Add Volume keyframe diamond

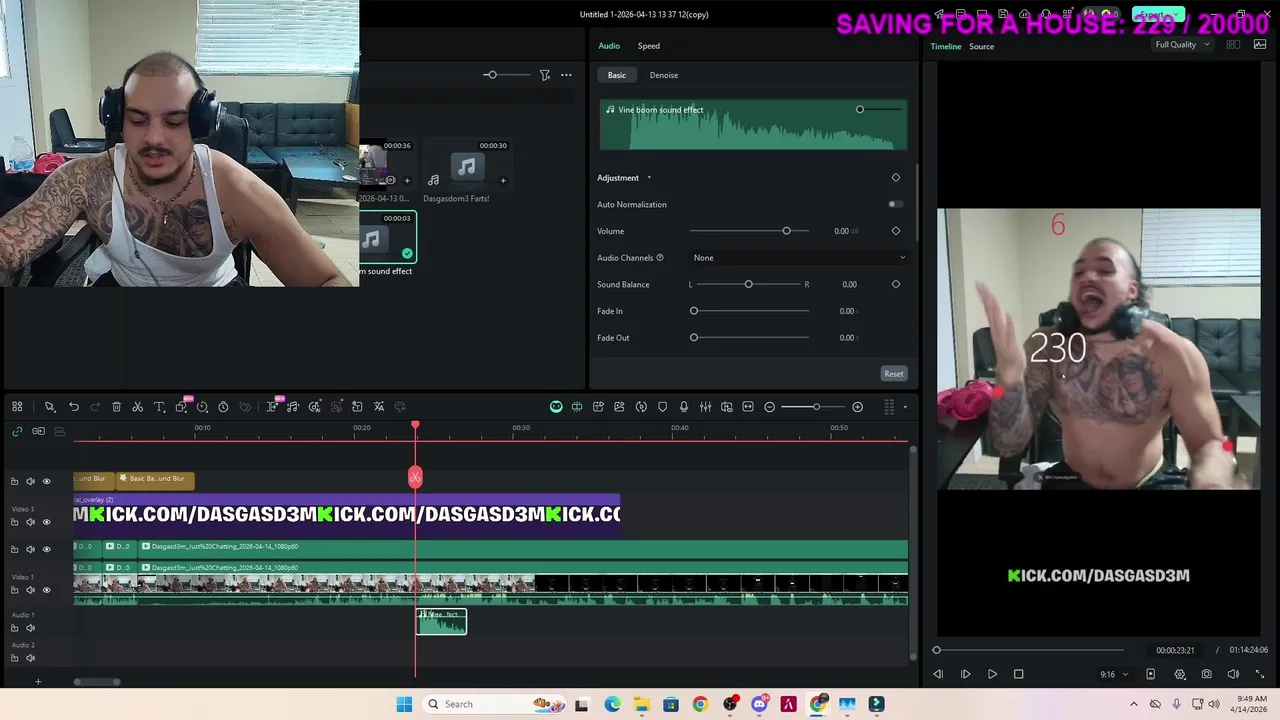[x=896, y=231]
